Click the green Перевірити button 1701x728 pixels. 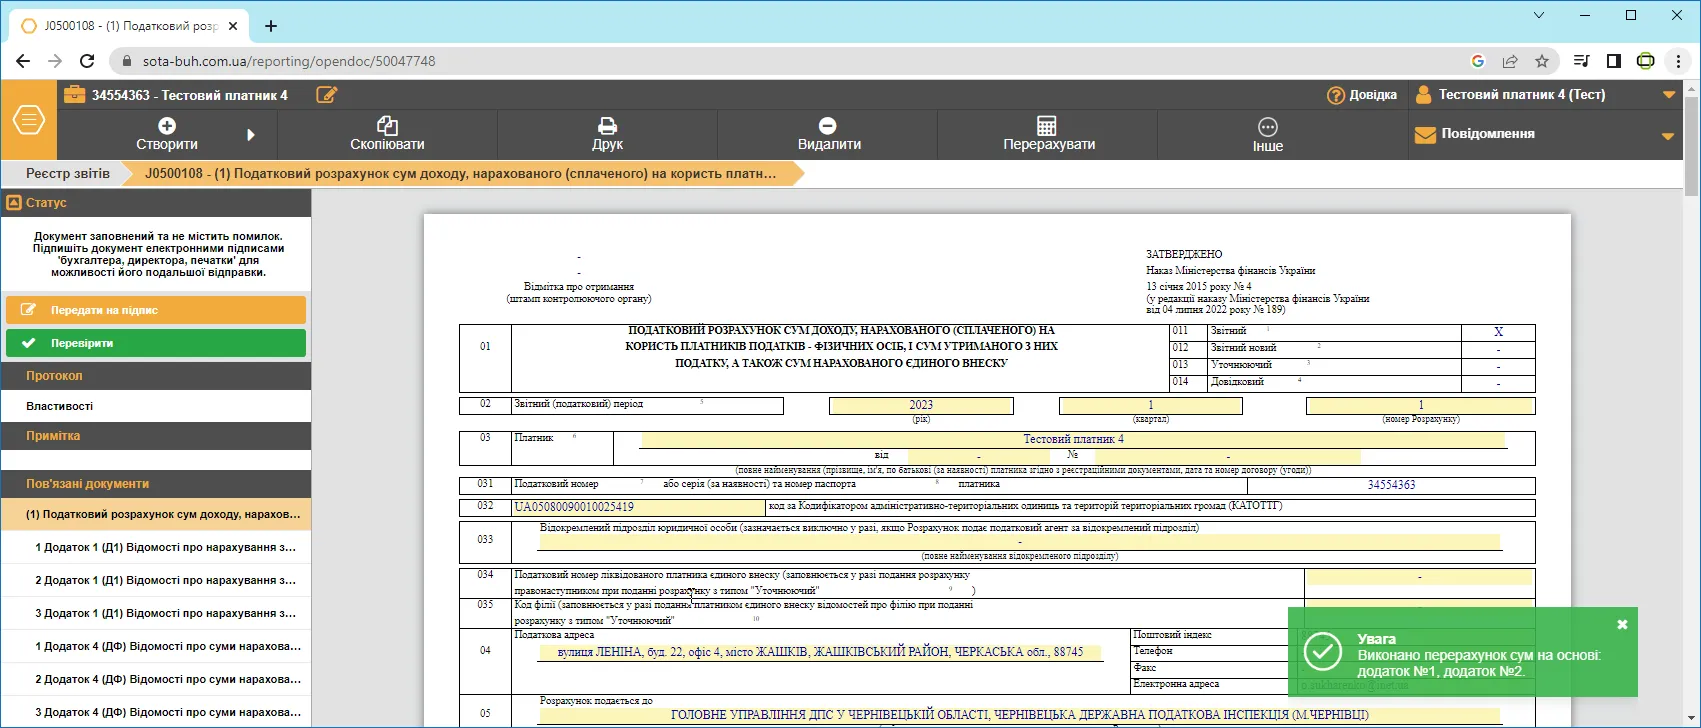[x=156, y=343]
